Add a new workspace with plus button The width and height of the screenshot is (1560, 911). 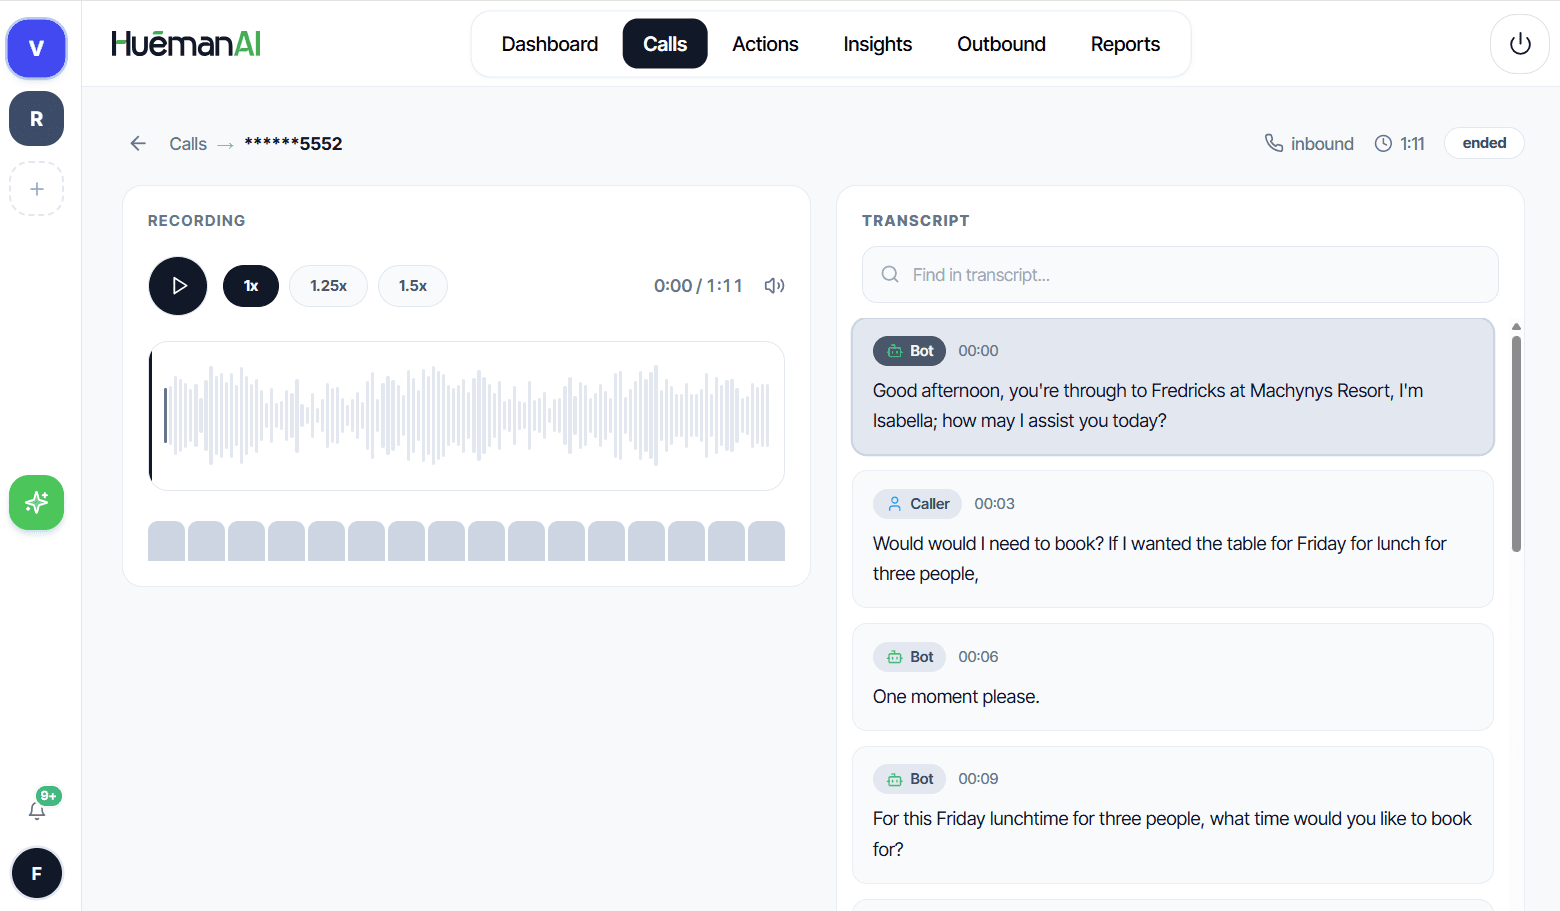tap(37, 189)
